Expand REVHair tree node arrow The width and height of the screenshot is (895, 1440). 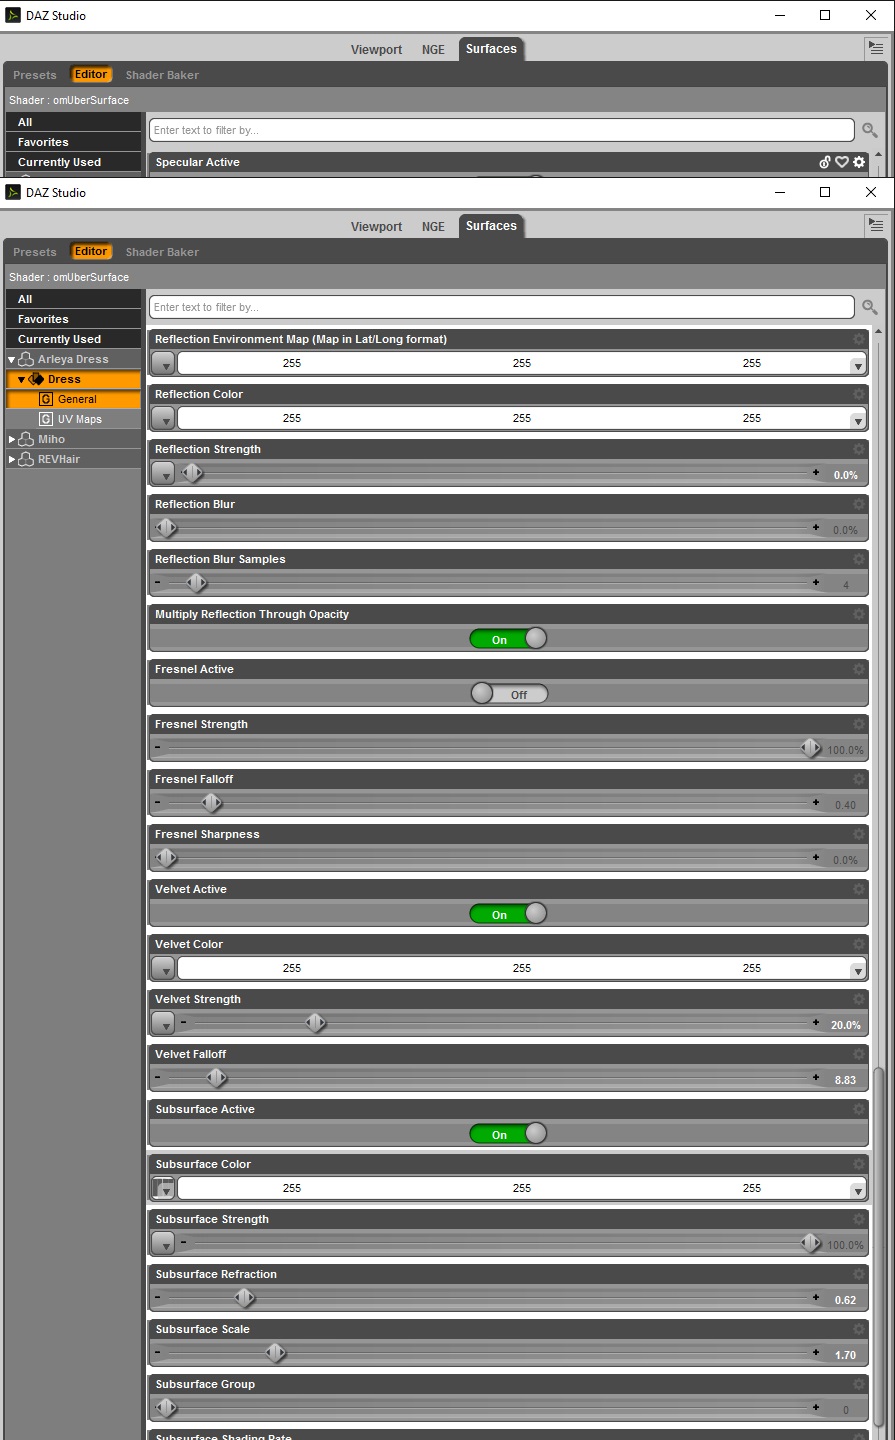pos(12,460)
